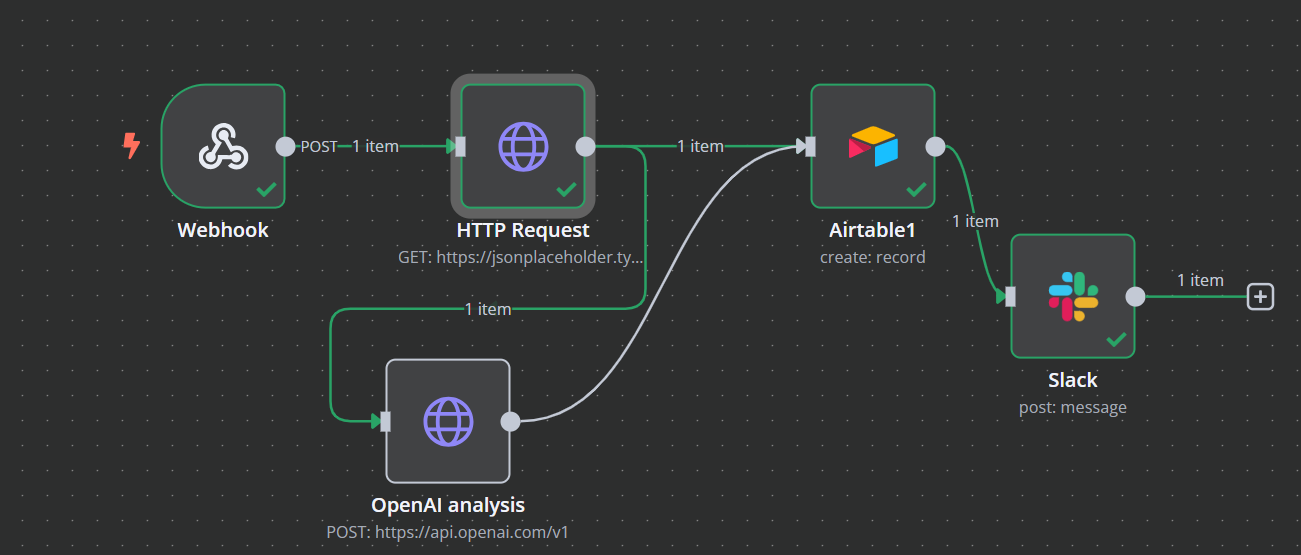Screen dimensions: 1301x555
Task: Click the Airtable1 input connector handle
Action: coord(811,147)
